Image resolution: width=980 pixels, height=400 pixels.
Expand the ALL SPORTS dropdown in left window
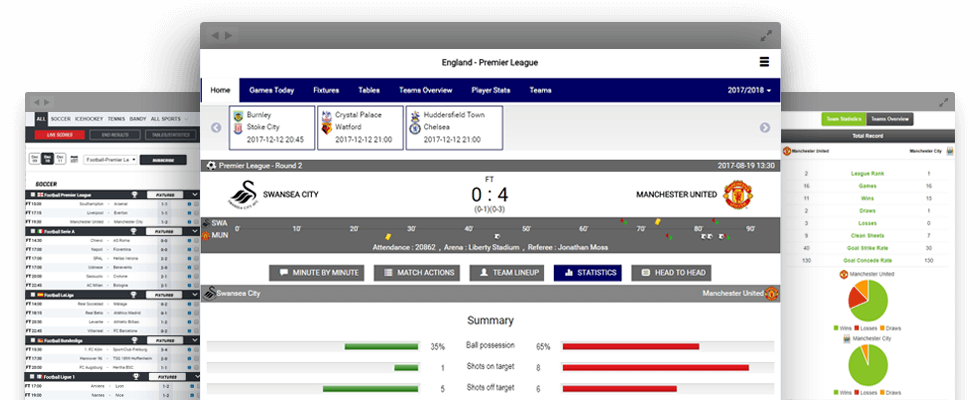[x=169, y=119]
